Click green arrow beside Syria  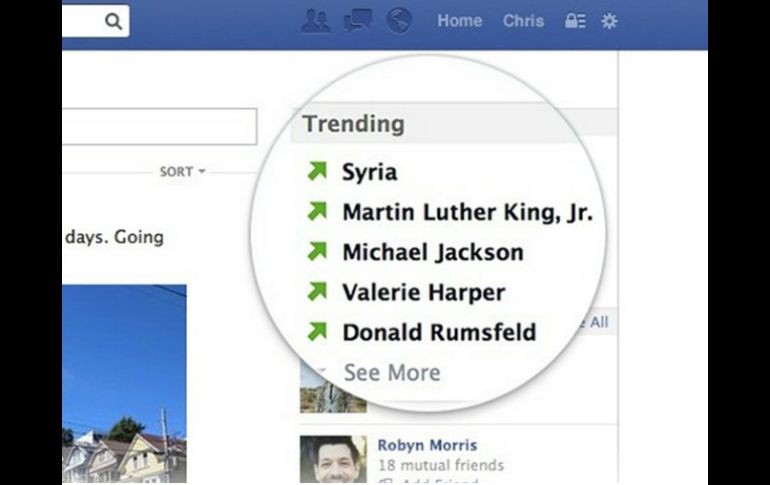tap(317, 171)
